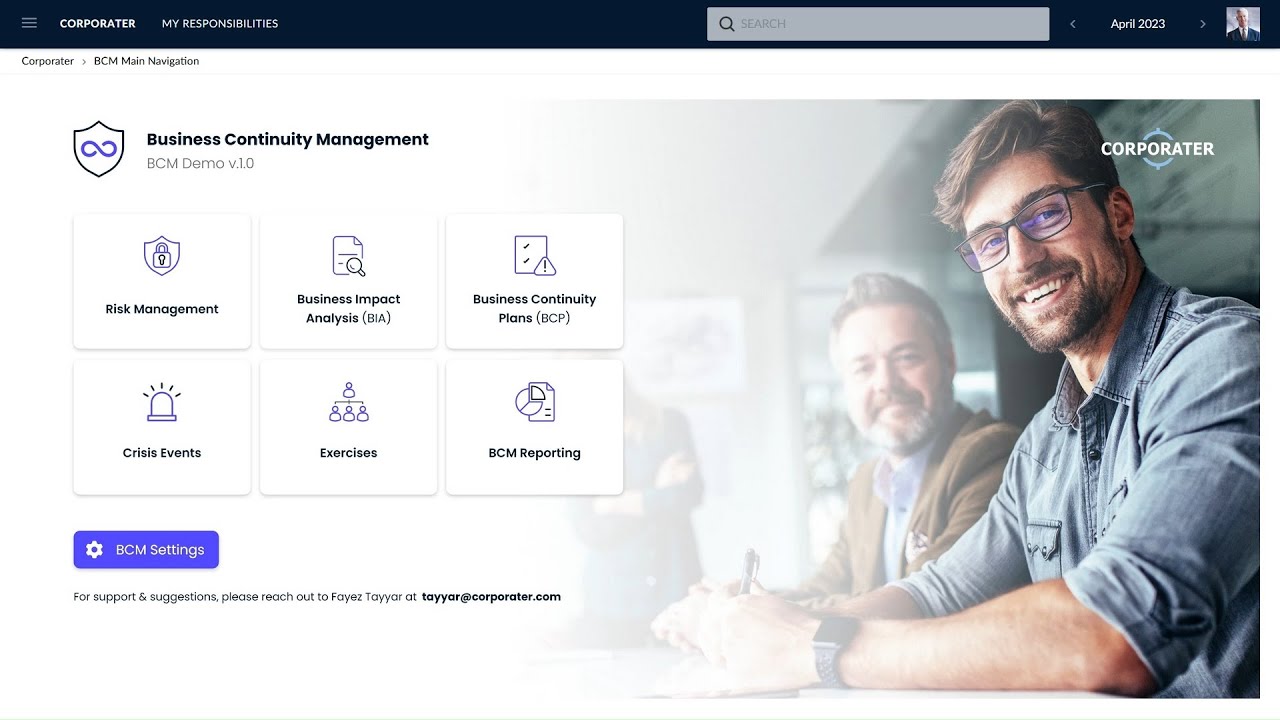
Task: Open the search magnifier in the top bar
Action: coord(727,23)
